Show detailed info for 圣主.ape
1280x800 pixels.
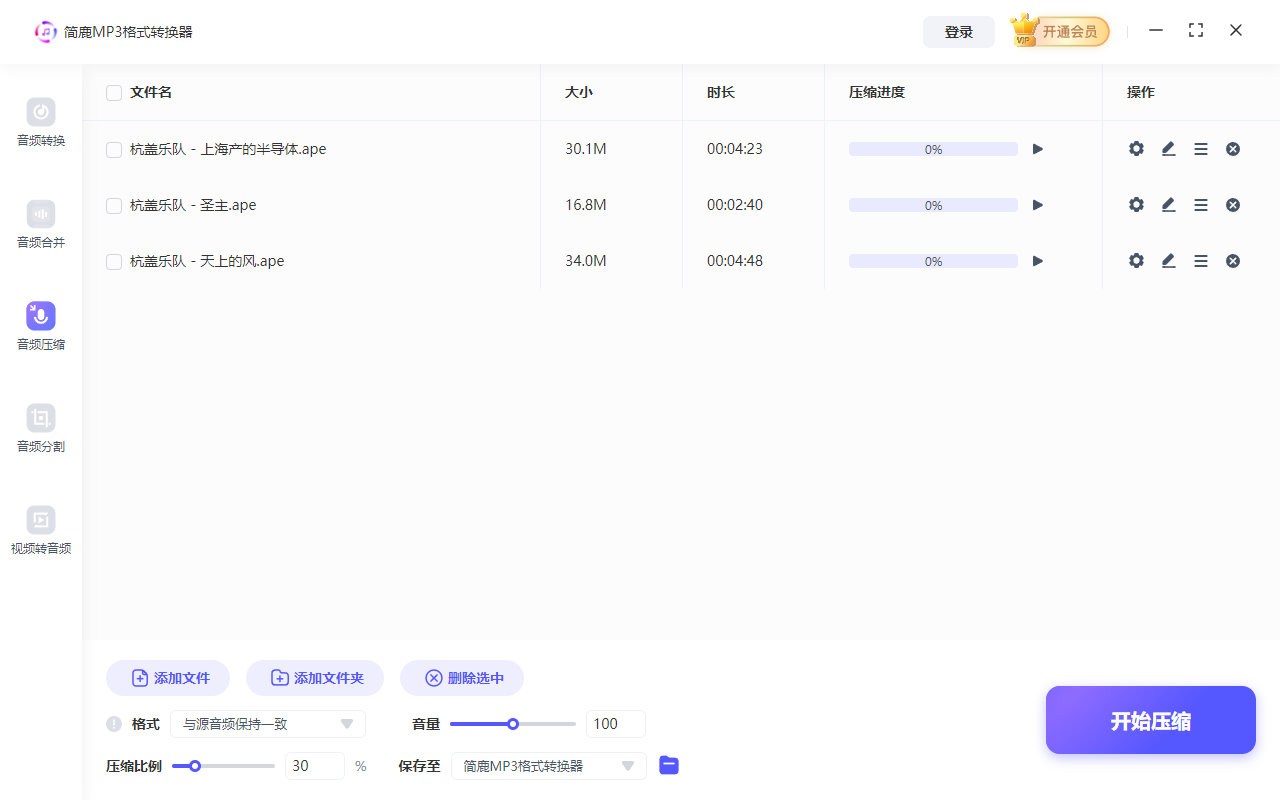[x=1201, y=204]
